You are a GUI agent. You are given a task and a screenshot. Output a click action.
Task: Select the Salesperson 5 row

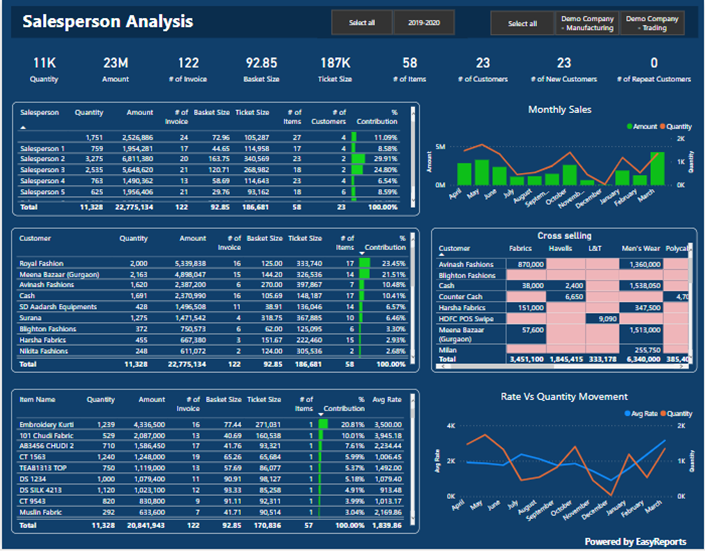pos(209,192)
